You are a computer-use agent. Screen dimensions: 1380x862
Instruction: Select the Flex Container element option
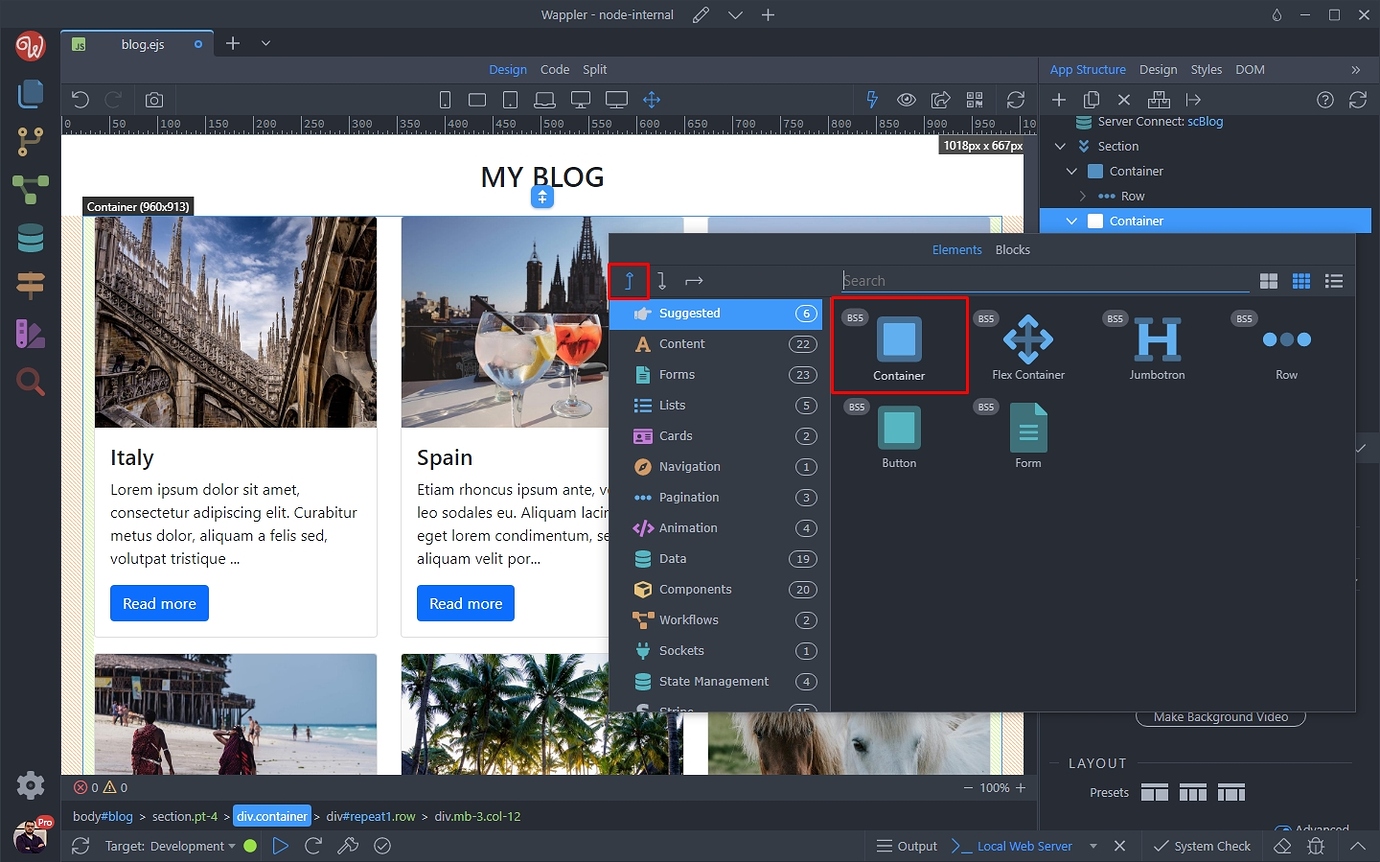click(x=1028, y=344)
